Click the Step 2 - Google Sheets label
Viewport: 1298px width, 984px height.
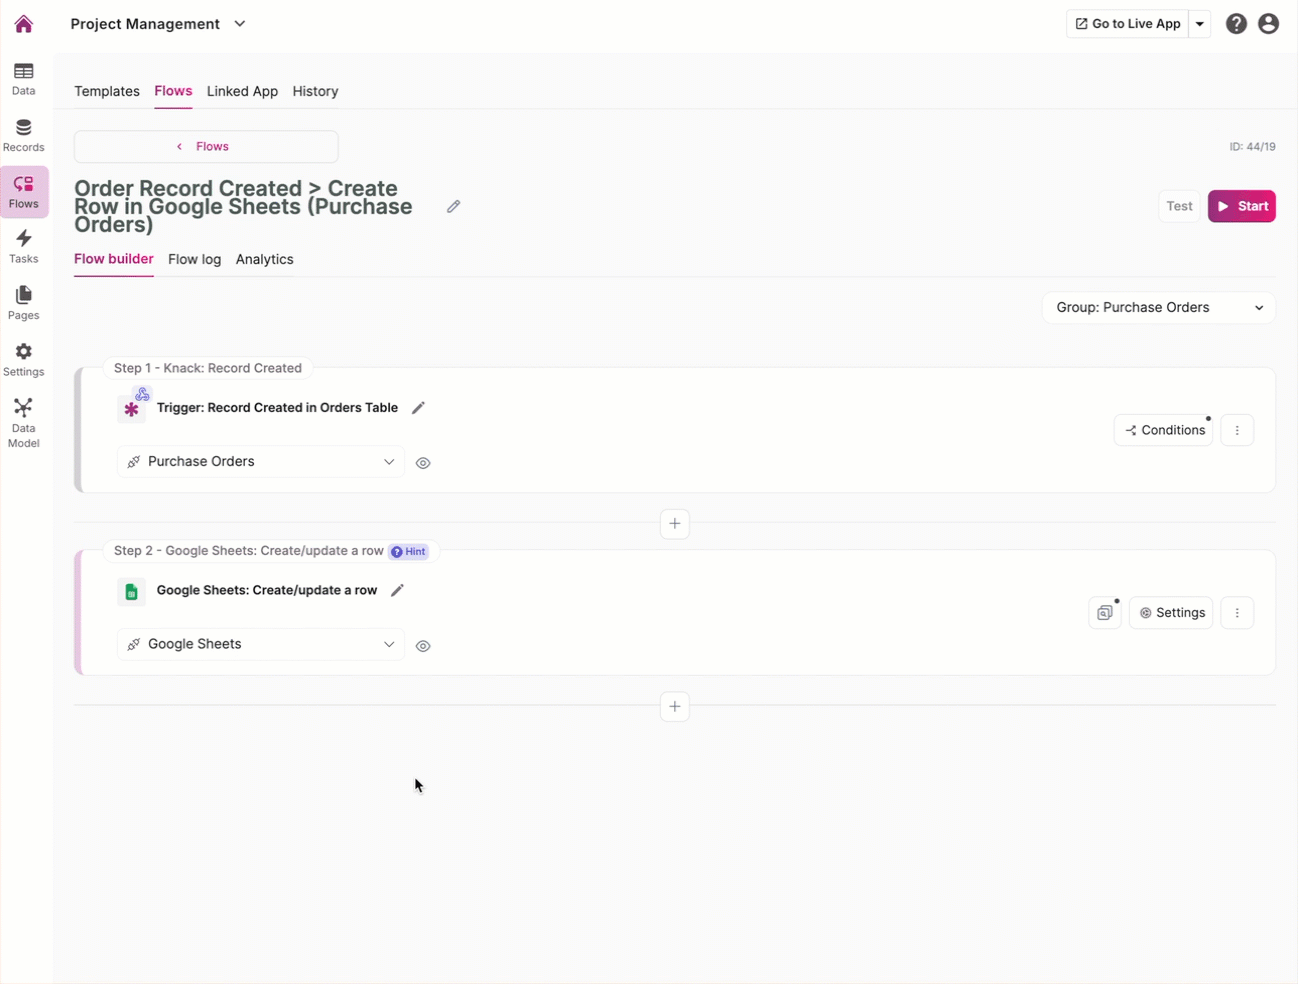[249, 551]
